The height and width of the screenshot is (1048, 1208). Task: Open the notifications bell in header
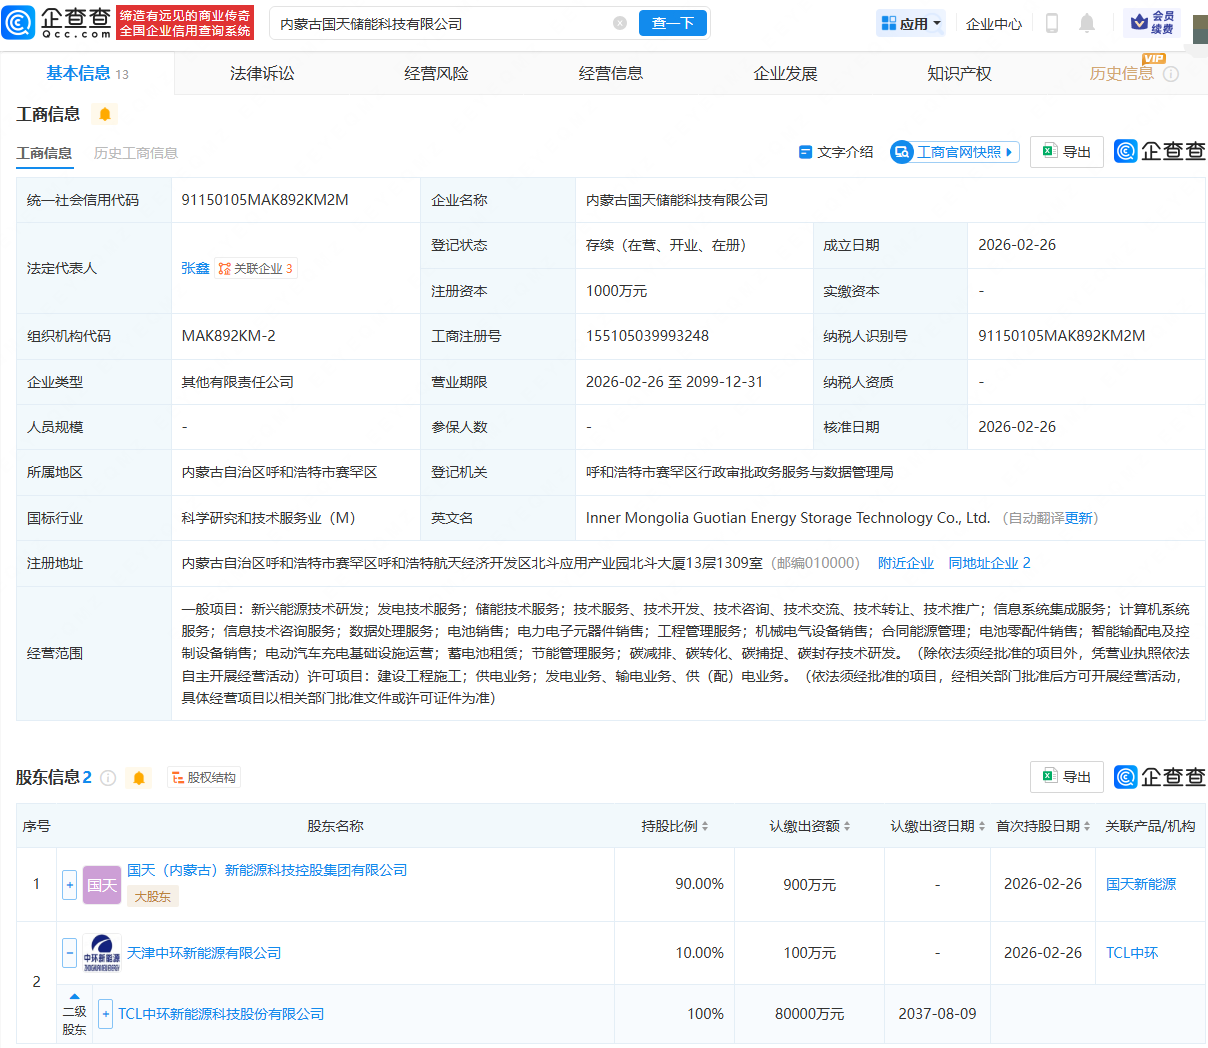pos(1087,23)
